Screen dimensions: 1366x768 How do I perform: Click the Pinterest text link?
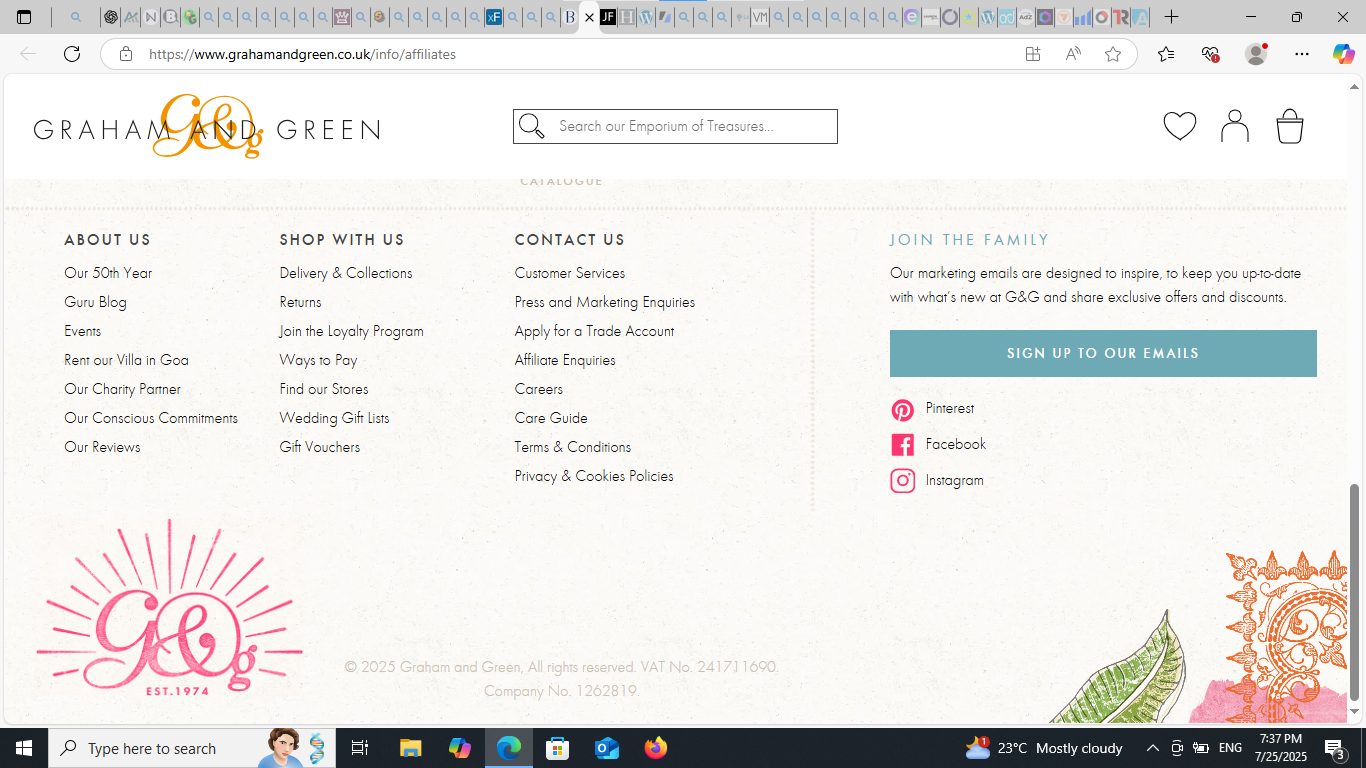(x=950, y=408)
